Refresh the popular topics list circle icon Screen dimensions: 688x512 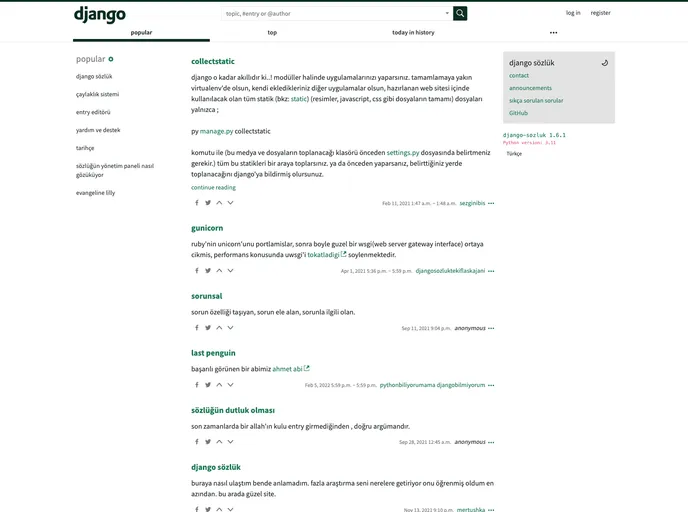click(x=111, y=59)
